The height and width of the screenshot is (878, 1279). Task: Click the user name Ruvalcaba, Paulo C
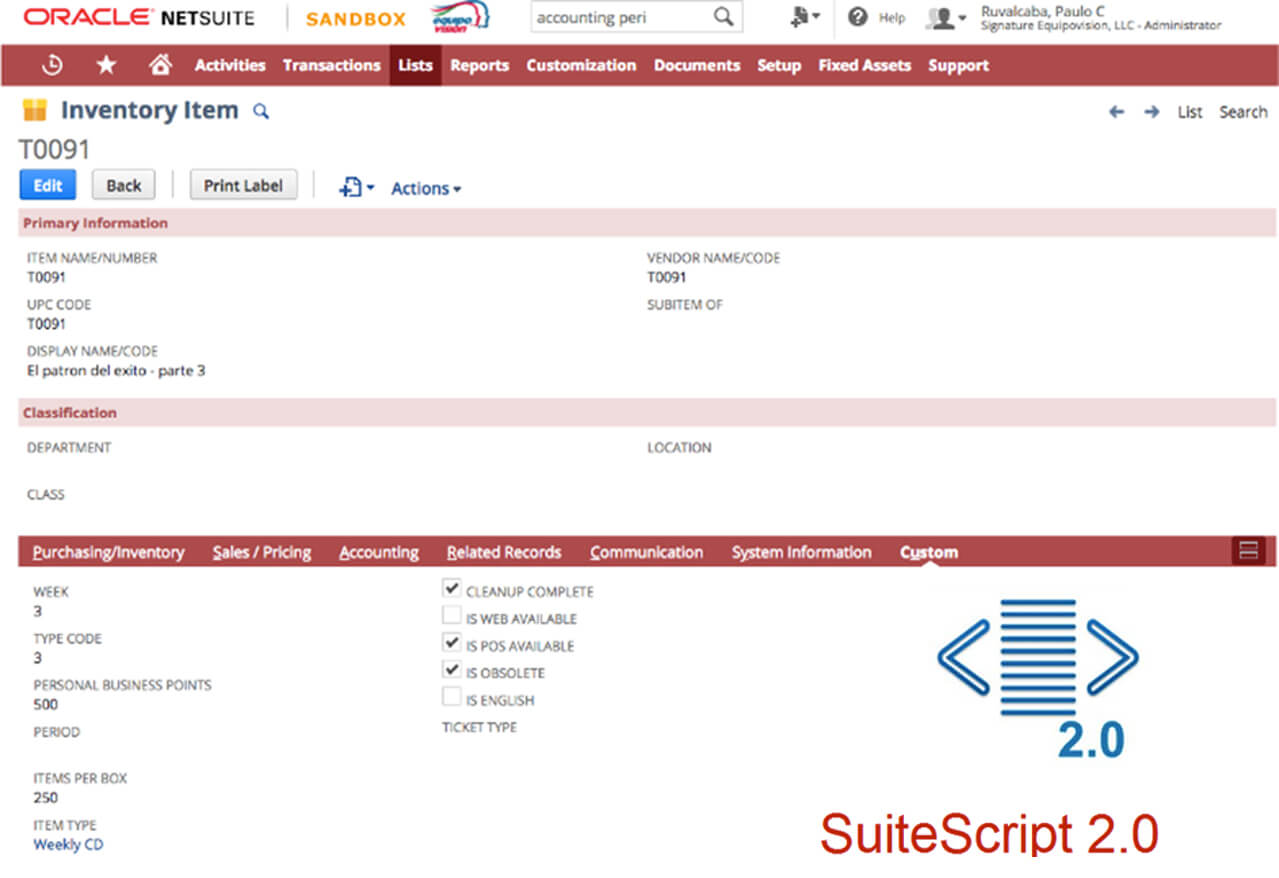point(1043,11)
